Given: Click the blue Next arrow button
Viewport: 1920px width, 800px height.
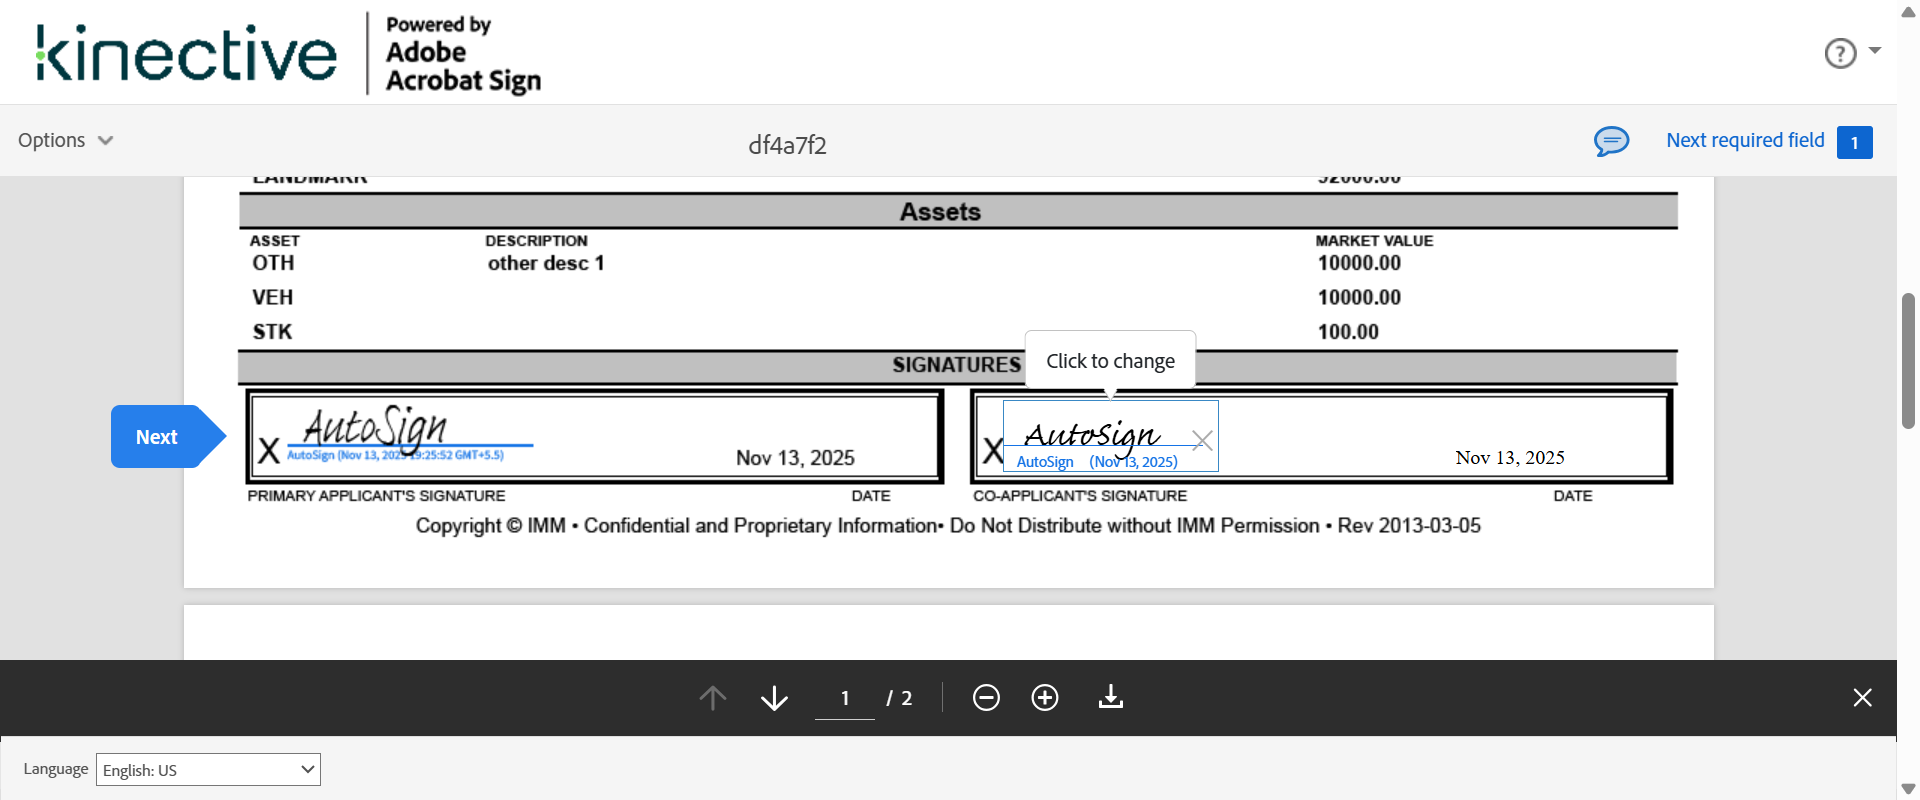Looking at the screenshot, I should (168, 437).
